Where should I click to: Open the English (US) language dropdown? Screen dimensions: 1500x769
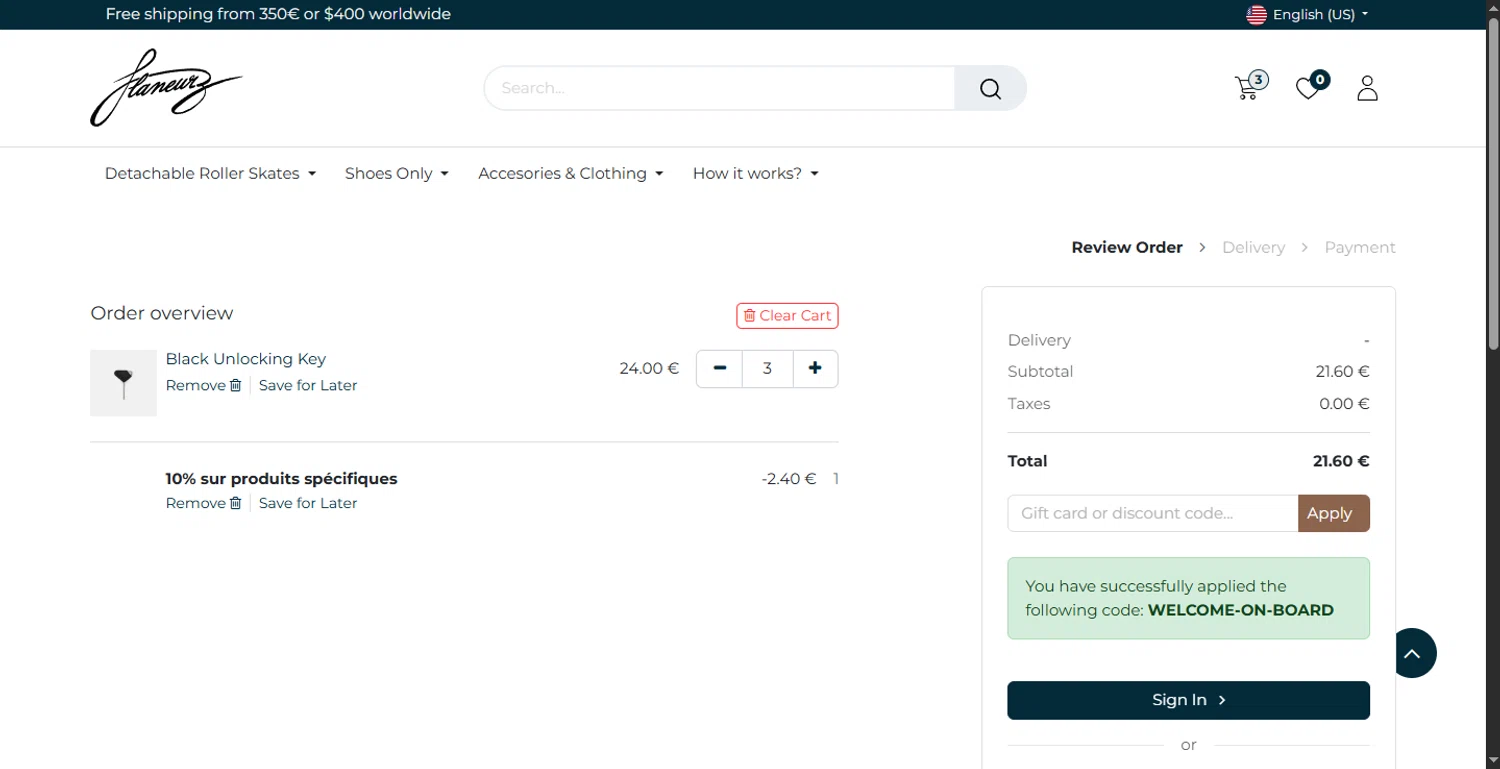(1307, 14)
